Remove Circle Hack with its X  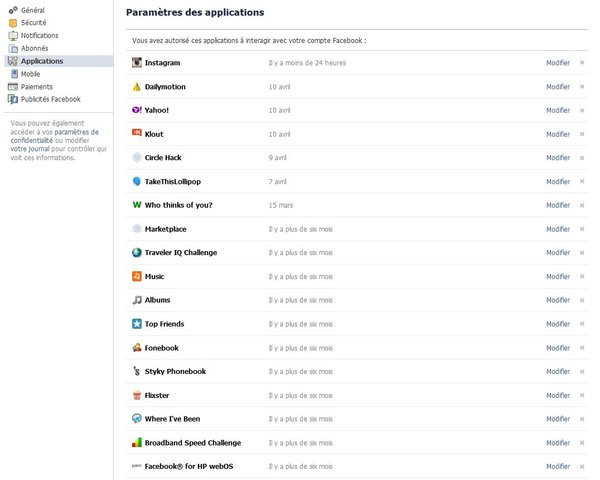pos(582,158)
